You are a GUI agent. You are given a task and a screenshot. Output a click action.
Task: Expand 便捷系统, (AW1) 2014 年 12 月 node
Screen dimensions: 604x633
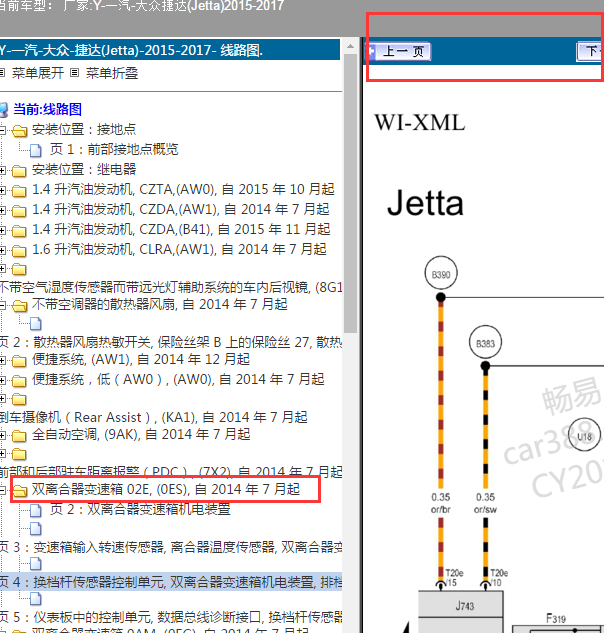[x=2, y=360]
